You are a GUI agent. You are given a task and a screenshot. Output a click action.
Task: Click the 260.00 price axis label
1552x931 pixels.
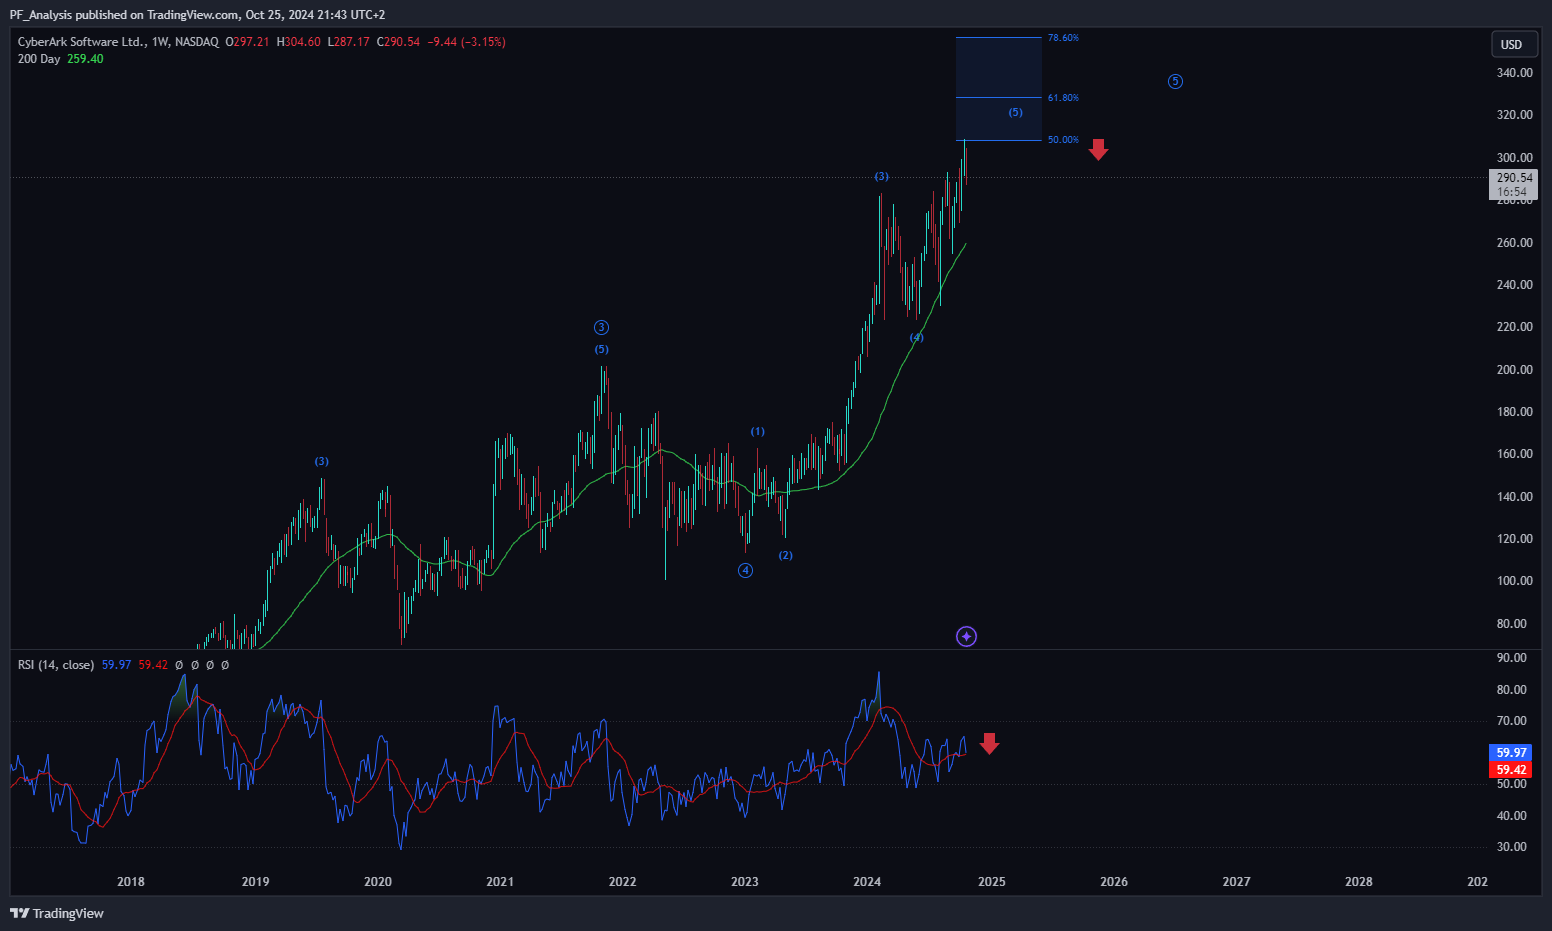1514,242
